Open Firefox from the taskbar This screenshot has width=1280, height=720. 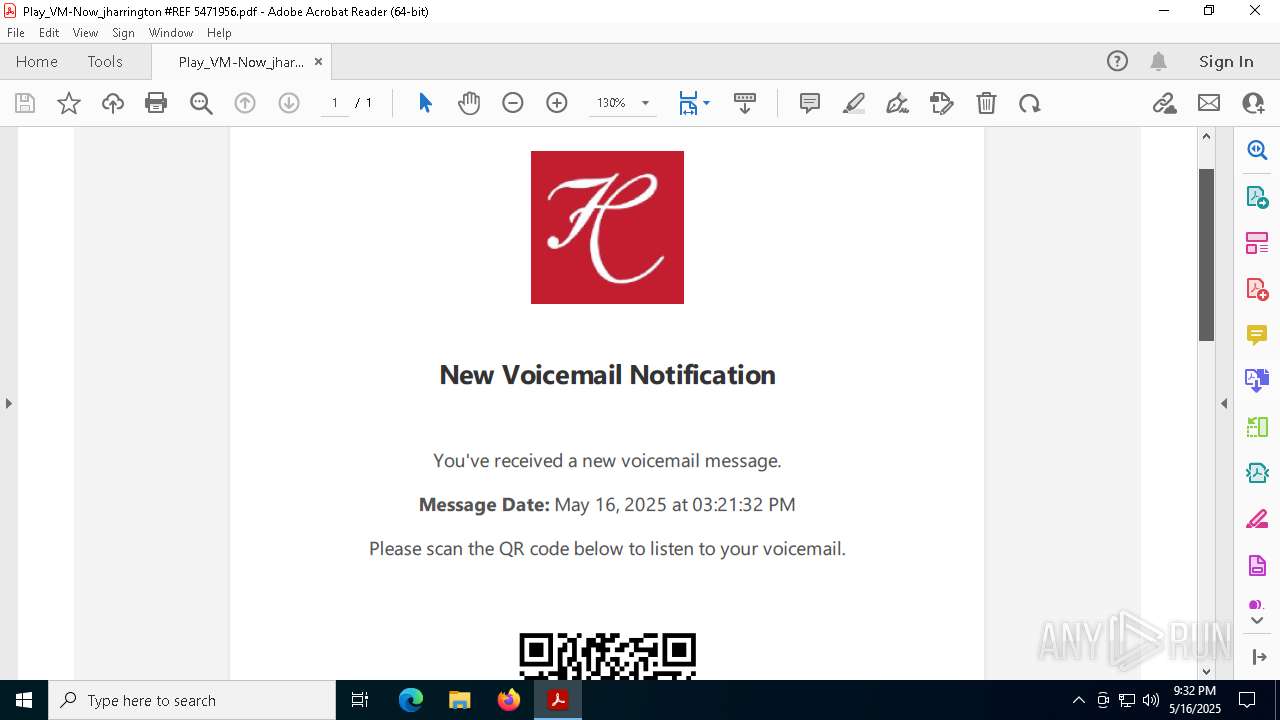click(x=509, y=700)
